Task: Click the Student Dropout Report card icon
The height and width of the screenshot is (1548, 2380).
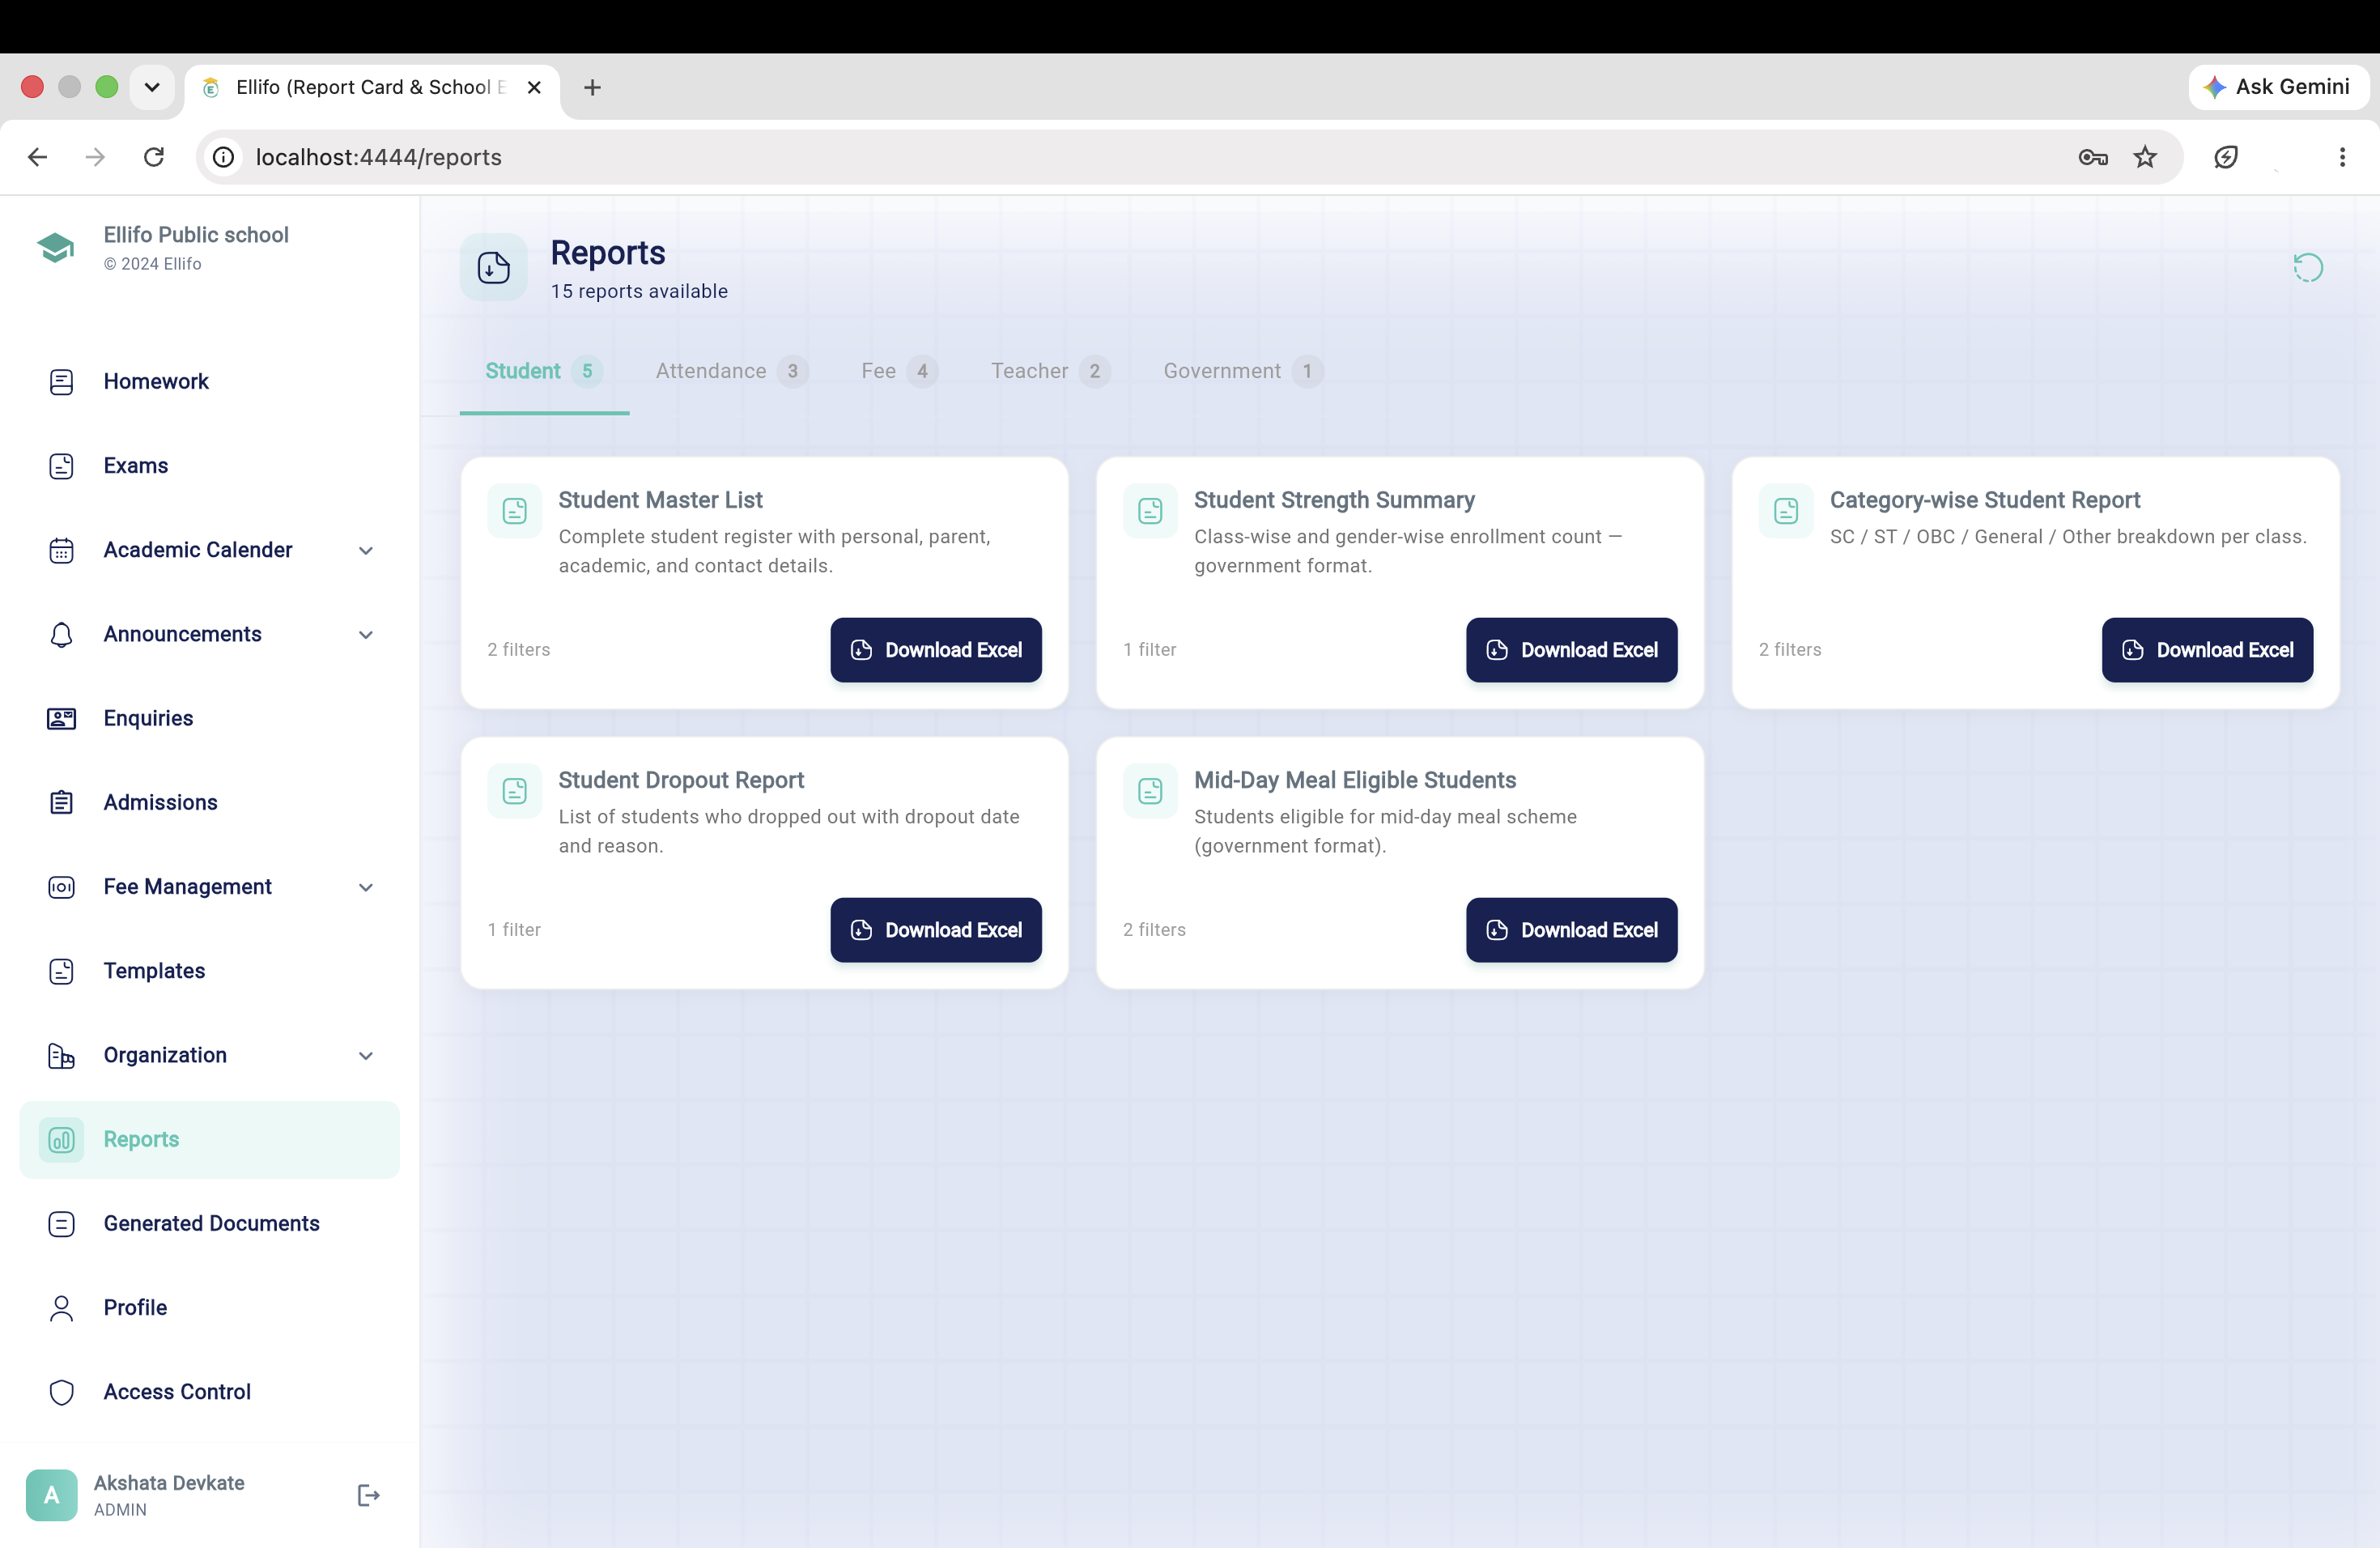Action: click(x=514, y=791)
